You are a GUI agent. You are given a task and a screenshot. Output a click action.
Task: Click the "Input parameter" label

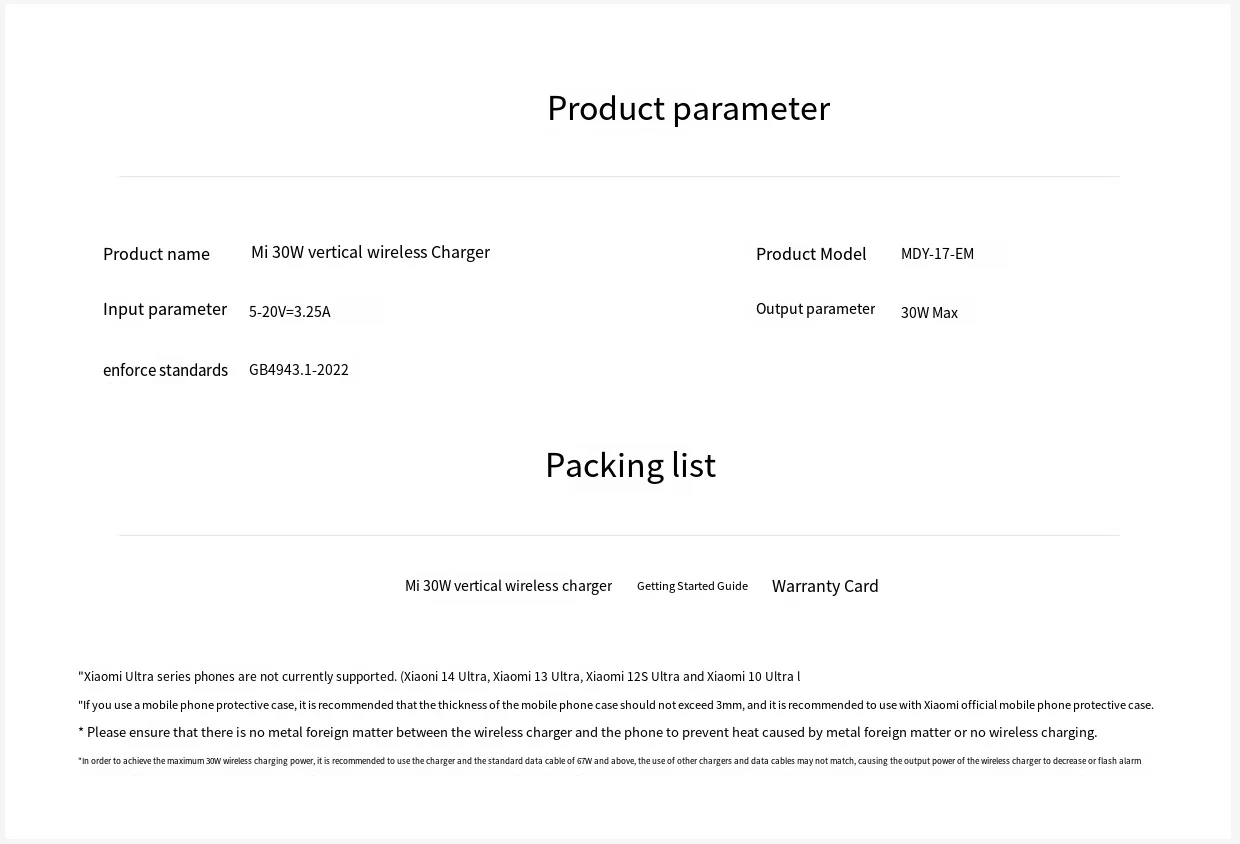tap(165, 309)
